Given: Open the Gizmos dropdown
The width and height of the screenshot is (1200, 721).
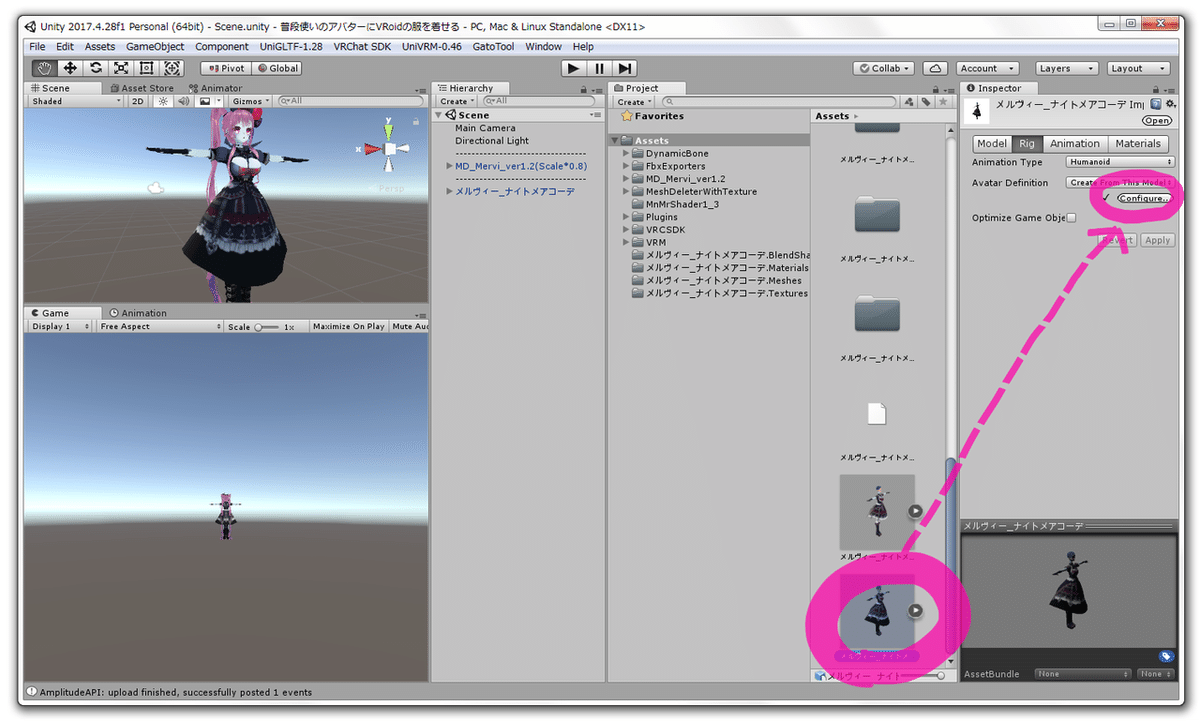Looking at the screenshot, I should [250, 101].
